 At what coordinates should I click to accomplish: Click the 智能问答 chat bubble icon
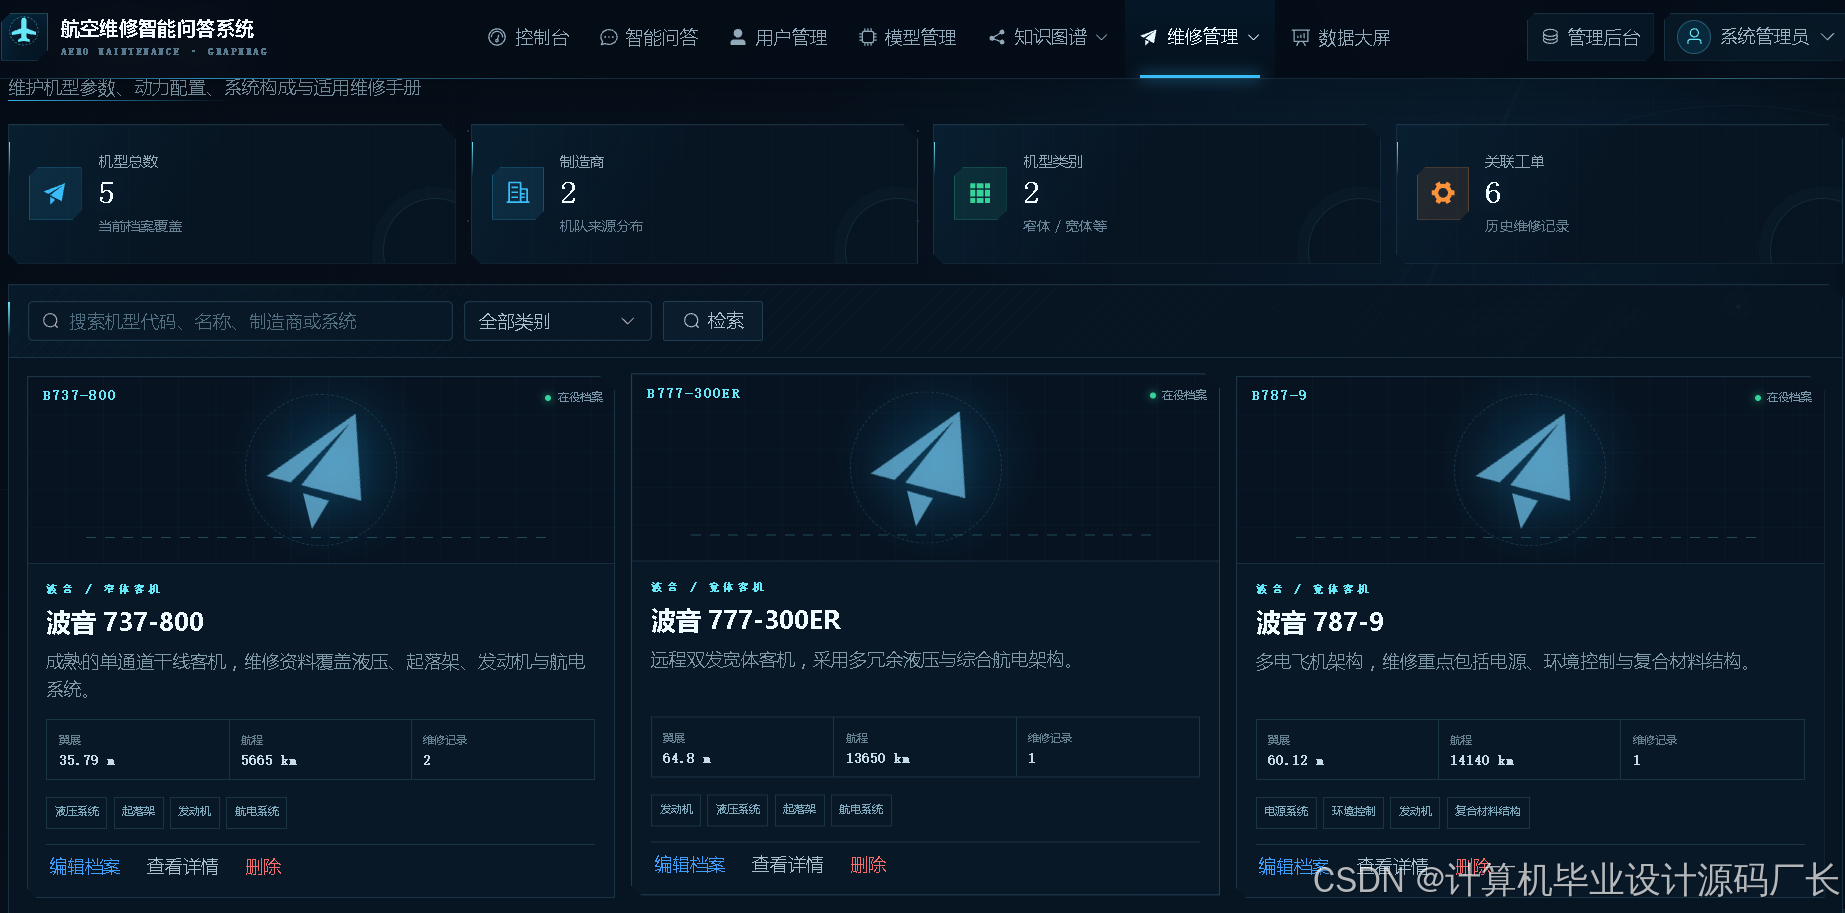[x=608, y=37]
